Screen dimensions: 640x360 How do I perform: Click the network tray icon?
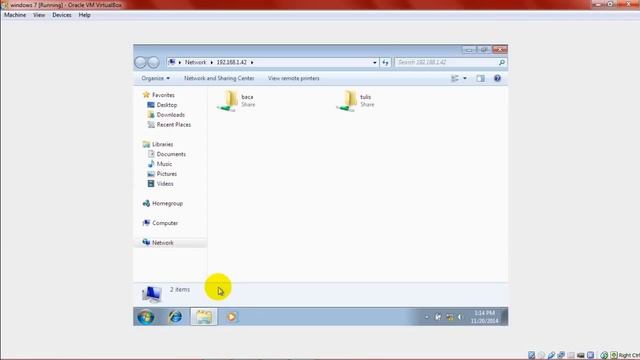click(449, 317)
